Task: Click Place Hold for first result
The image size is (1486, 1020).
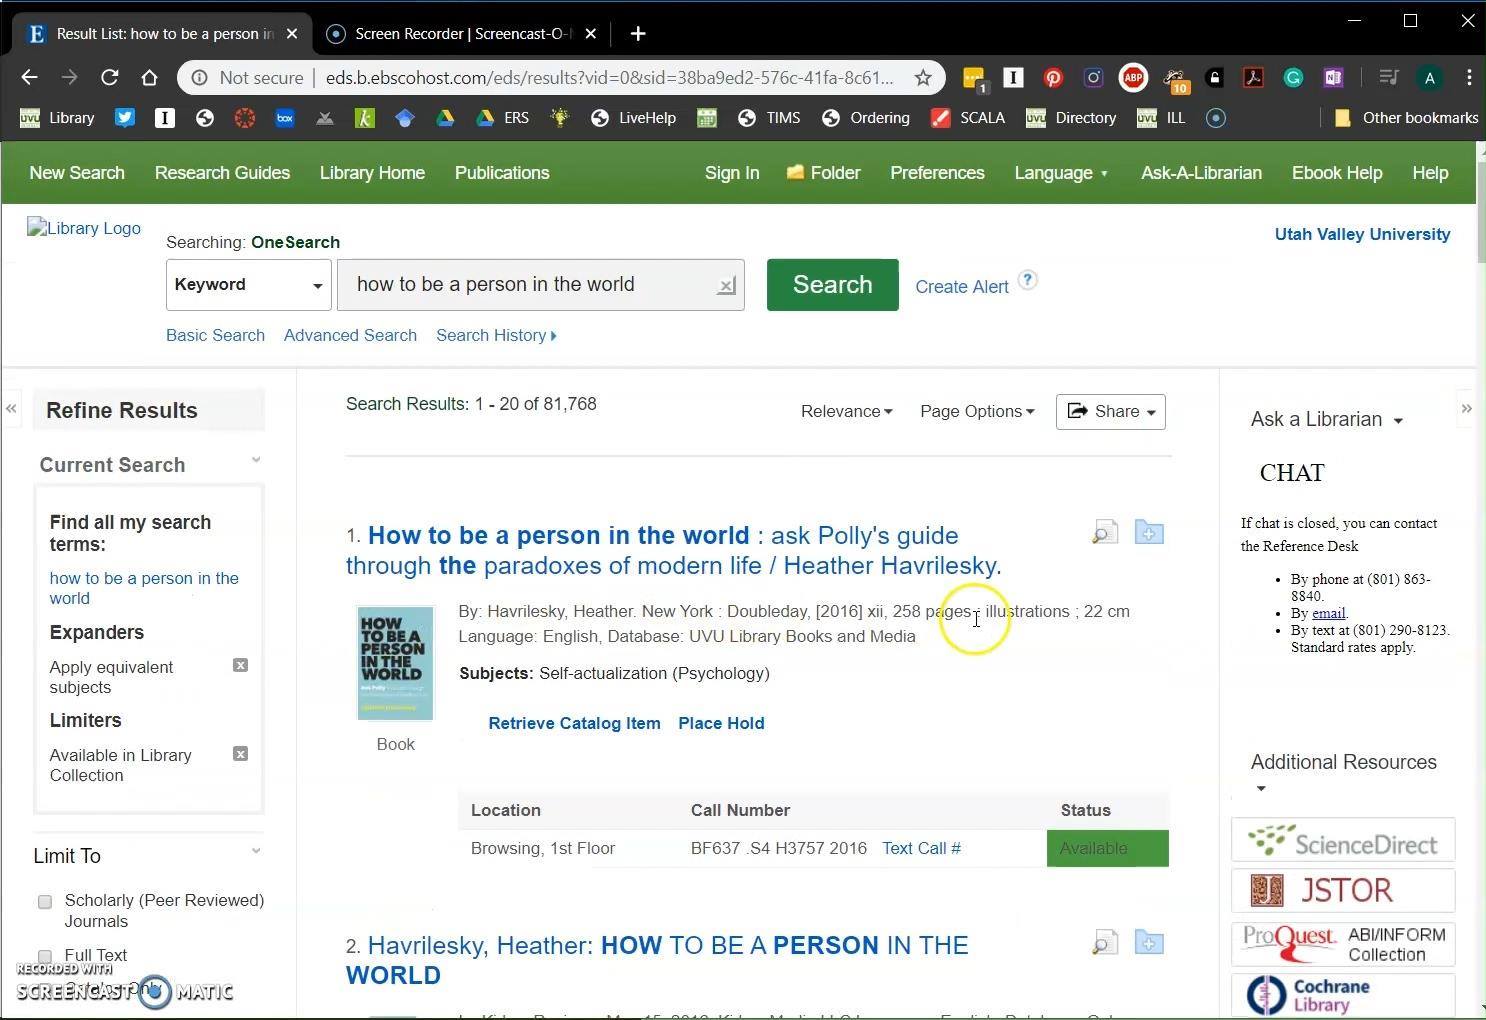Action: [x=721, y=723]
